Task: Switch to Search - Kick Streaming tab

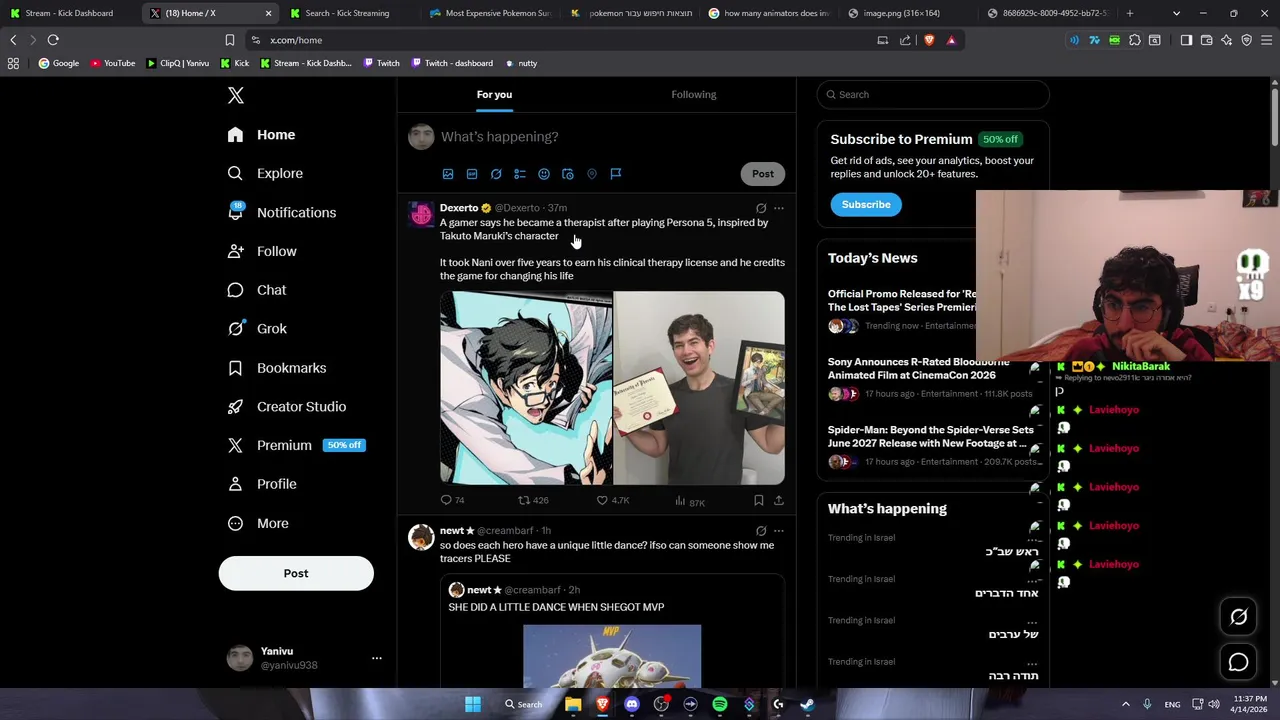Action: point(347,13)
